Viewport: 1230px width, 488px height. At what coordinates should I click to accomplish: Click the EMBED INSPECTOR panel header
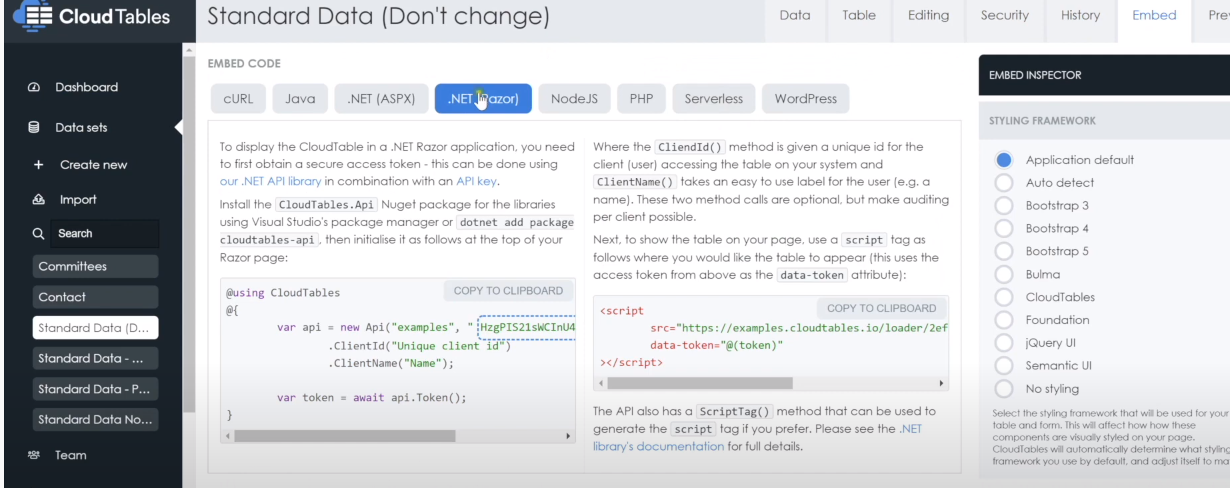1104,75
